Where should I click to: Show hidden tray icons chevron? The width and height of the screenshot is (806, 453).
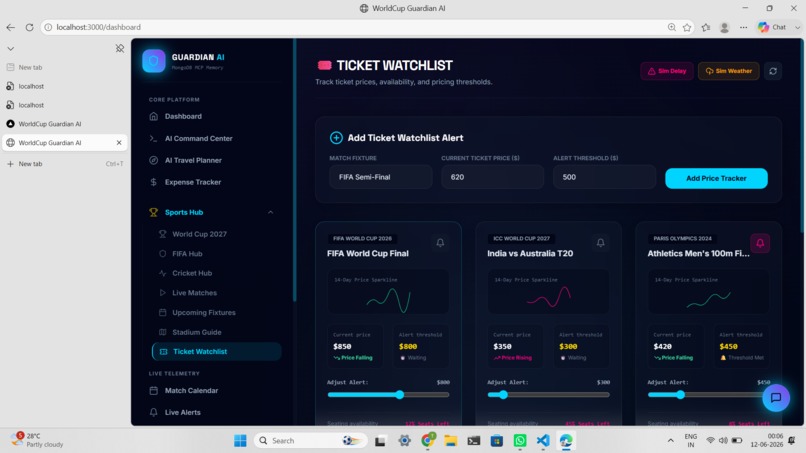tap(670, 441)
